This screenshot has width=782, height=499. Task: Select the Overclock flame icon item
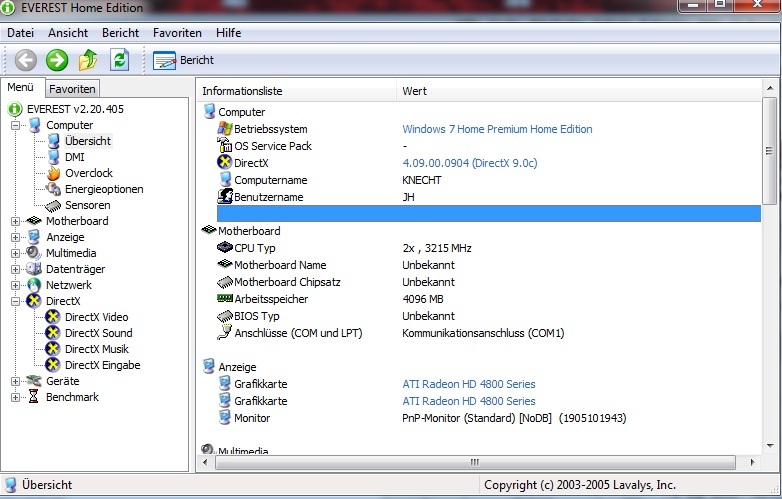pos(88,173)
